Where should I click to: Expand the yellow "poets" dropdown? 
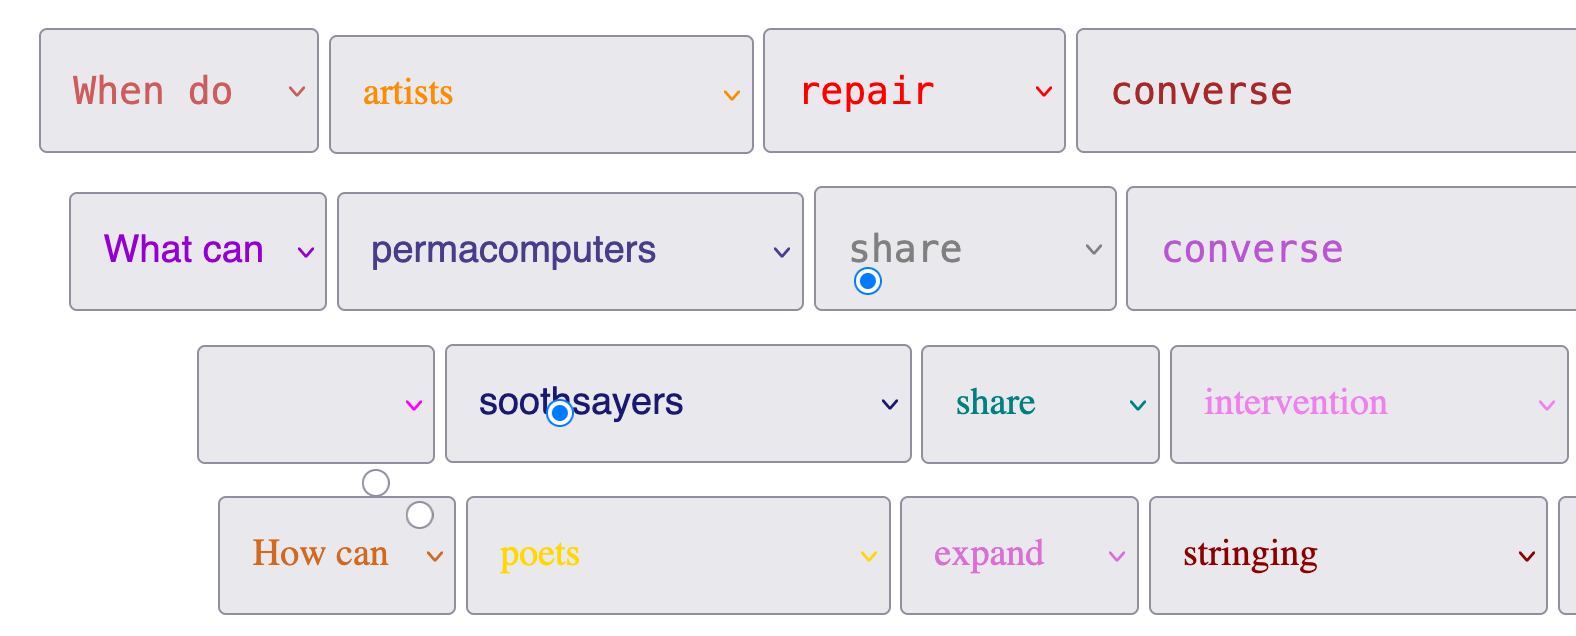tap(678, 555)
